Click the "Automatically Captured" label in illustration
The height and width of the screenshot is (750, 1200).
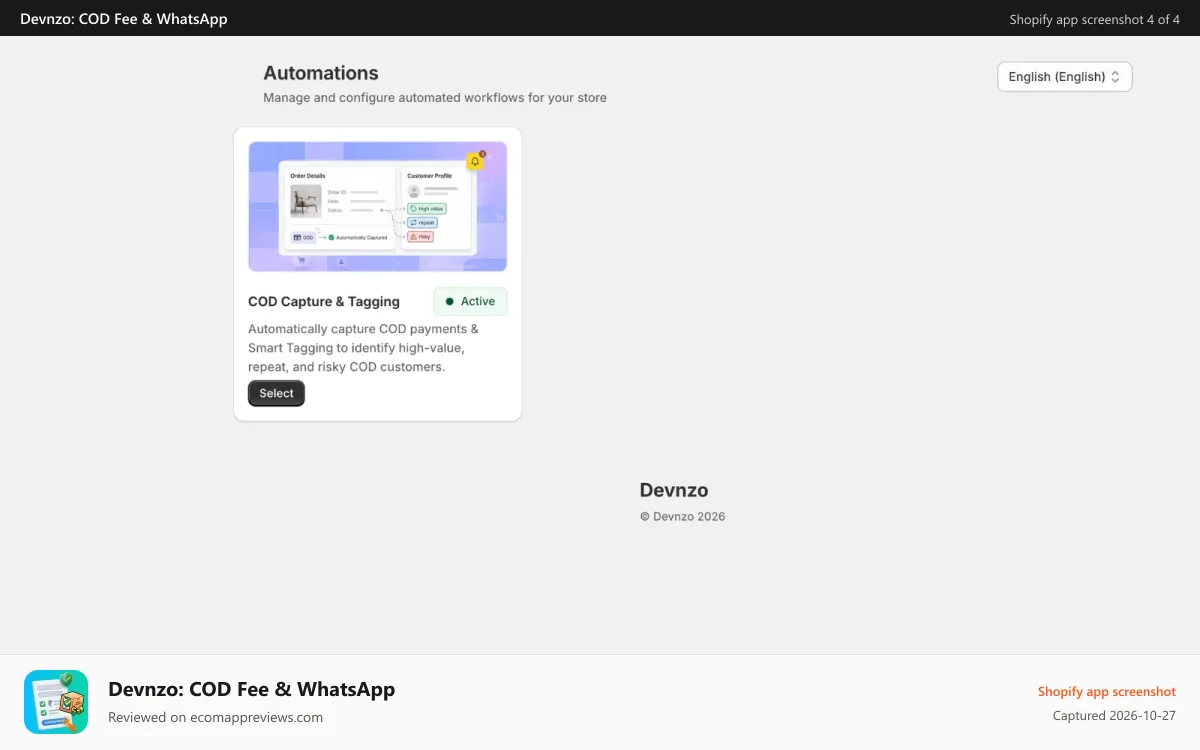pos(361,238)
